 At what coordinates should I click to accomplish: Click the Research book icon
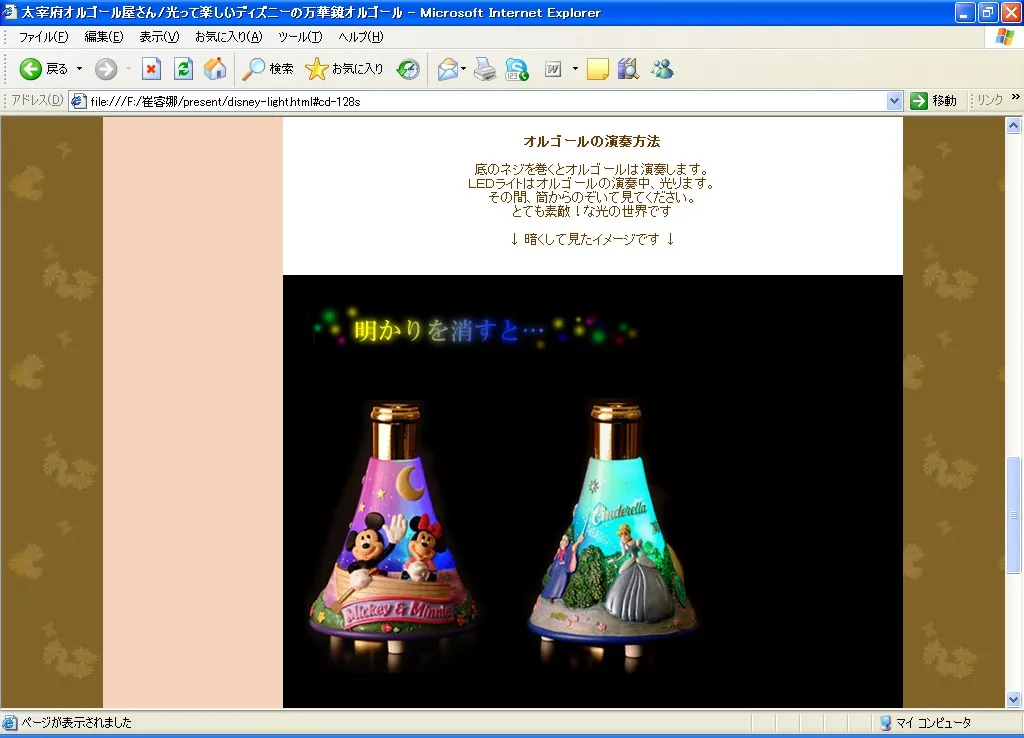[x=628, y=69]
